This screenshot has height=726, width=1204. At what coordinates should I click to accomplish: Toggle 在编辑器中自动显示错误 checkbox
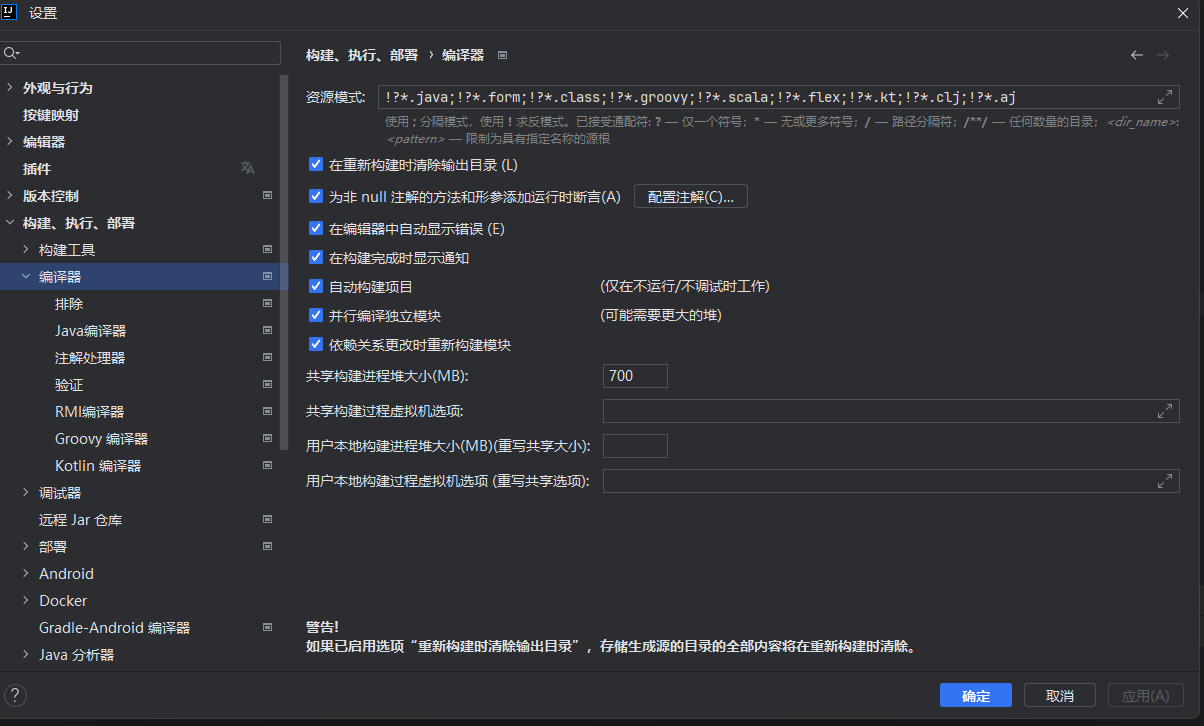click(316, 228)
